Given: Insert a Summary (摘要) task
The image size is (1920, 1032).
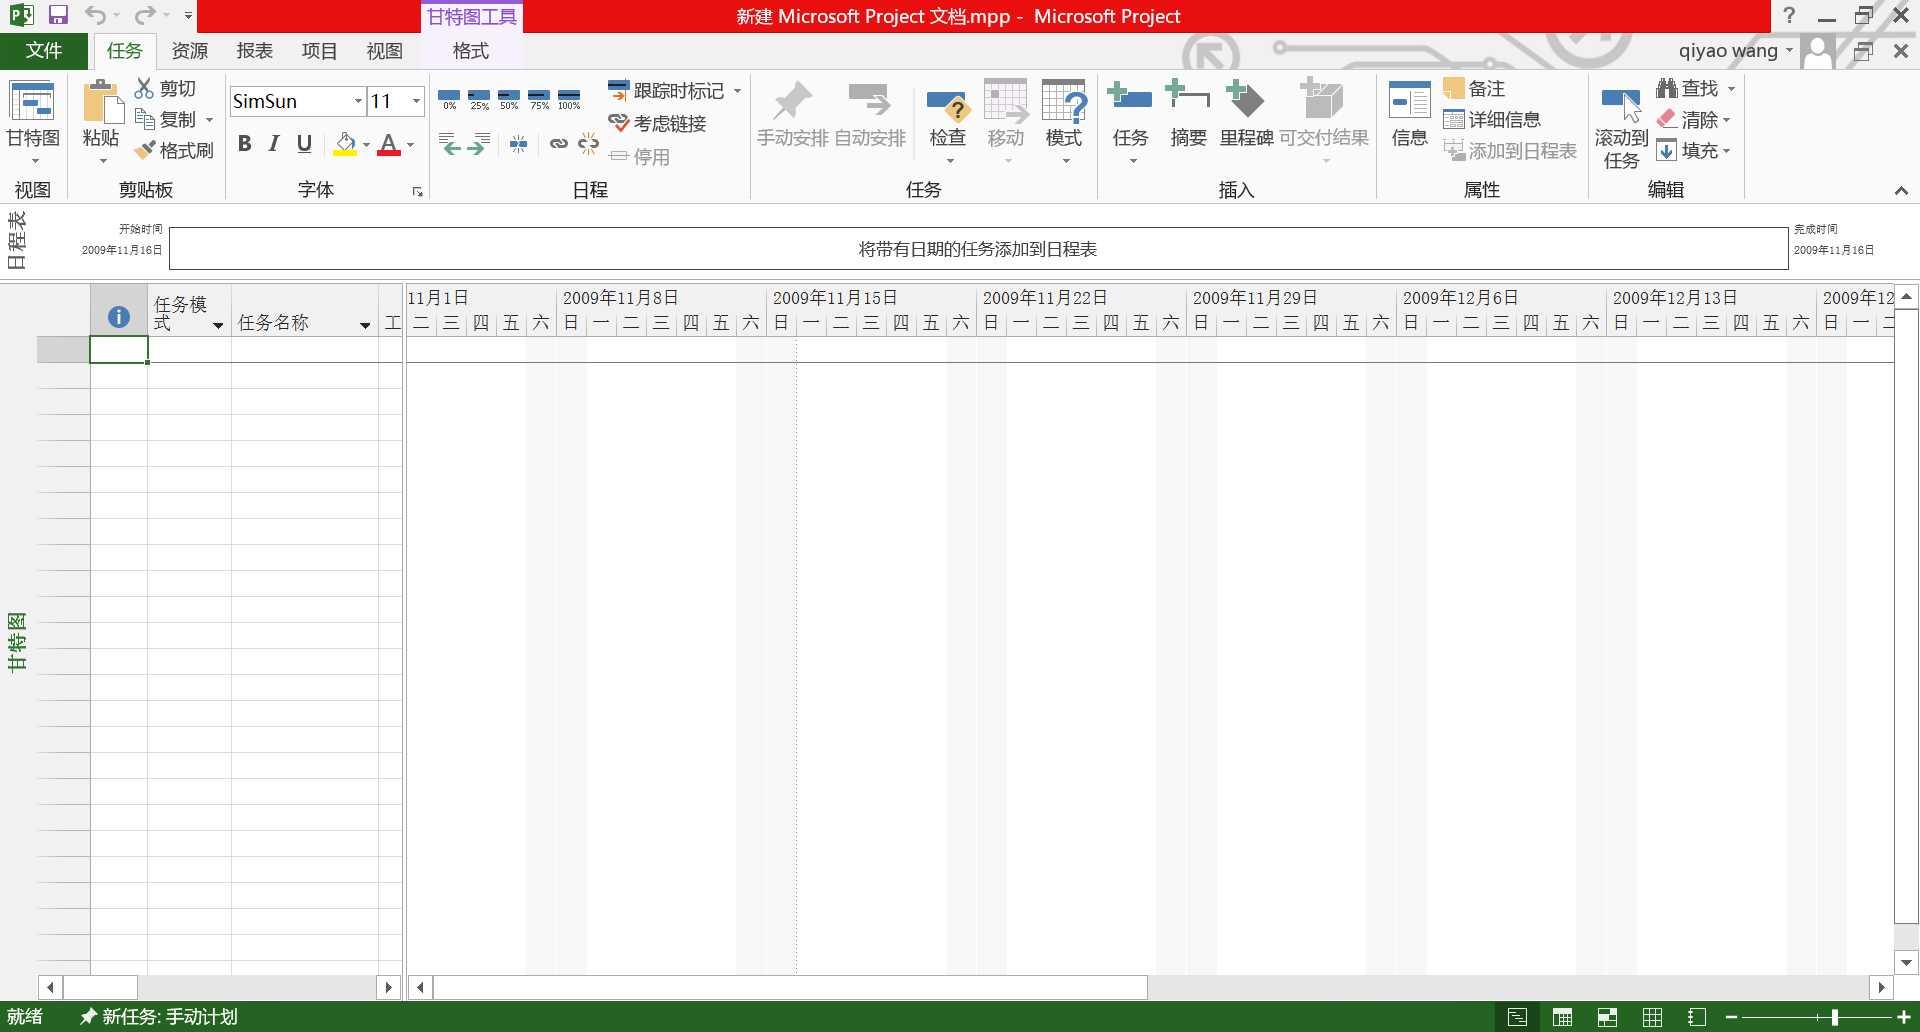Looking at the screenshot, I should (1188, 114).
